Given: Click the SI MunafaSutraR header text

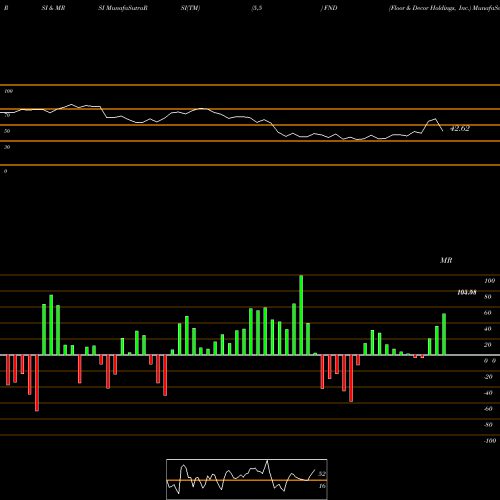Looking at the screenshot, I should (123, 8).
